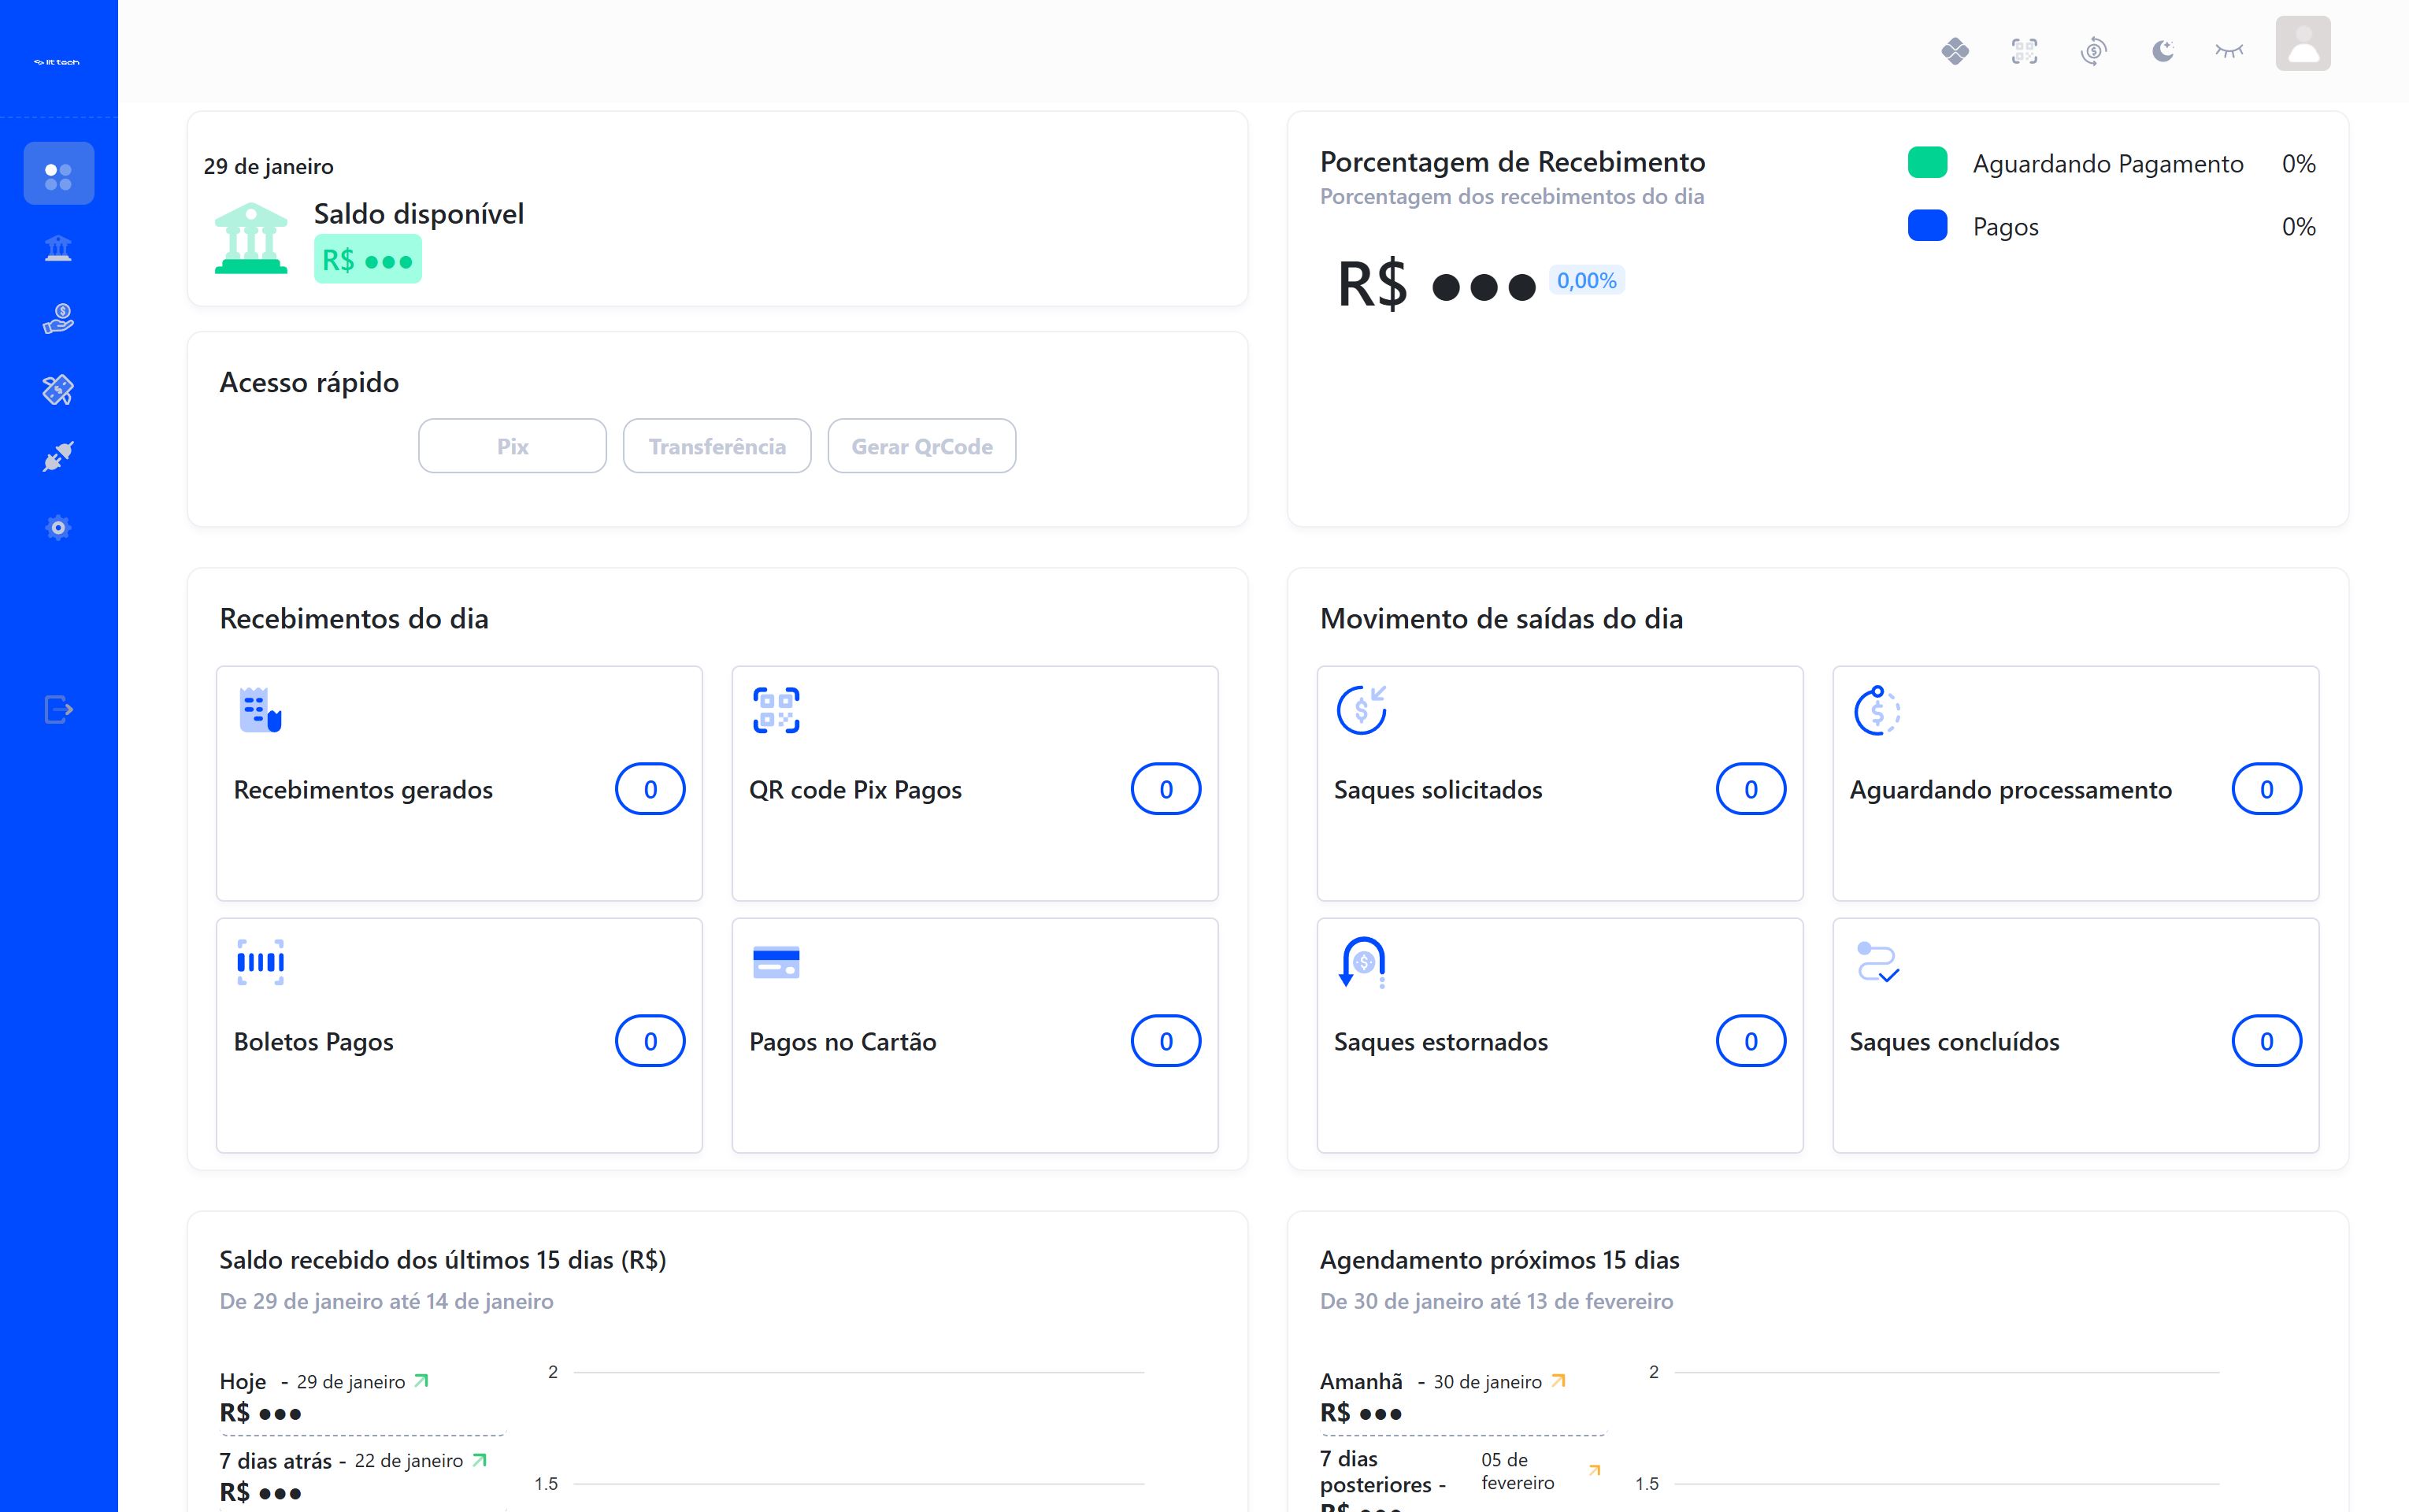Toggle balance visibility with closed-eye icon
Image resolution: width=2409 pixels, height=1512 pixels.
[x=2229, y=50]
